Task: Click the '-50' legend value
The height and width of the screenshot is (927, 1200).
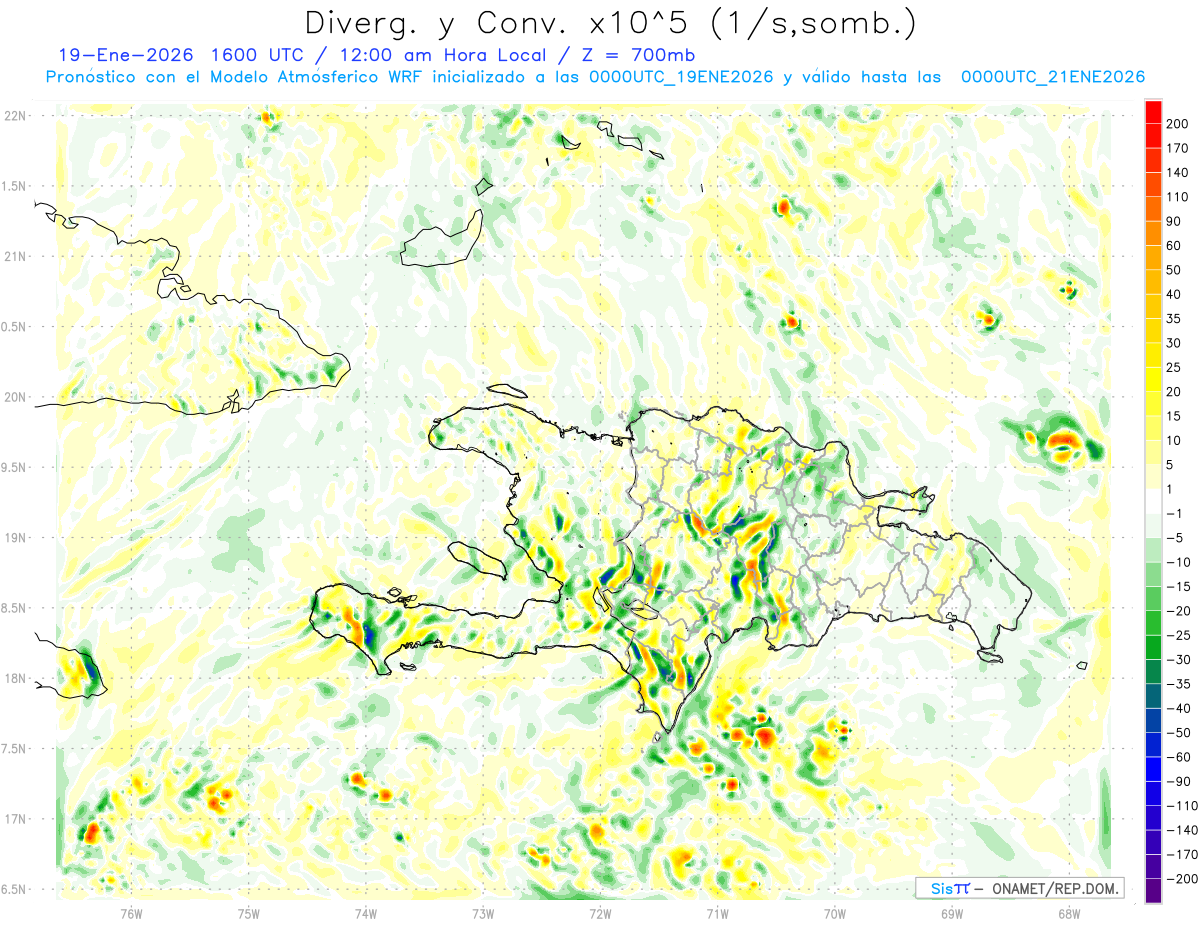Action: [1177, 732]
